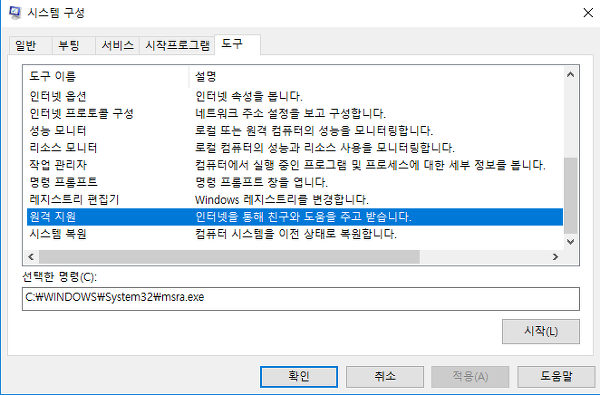Click the horizontal scrollbar right arrow

click(555, 257)
